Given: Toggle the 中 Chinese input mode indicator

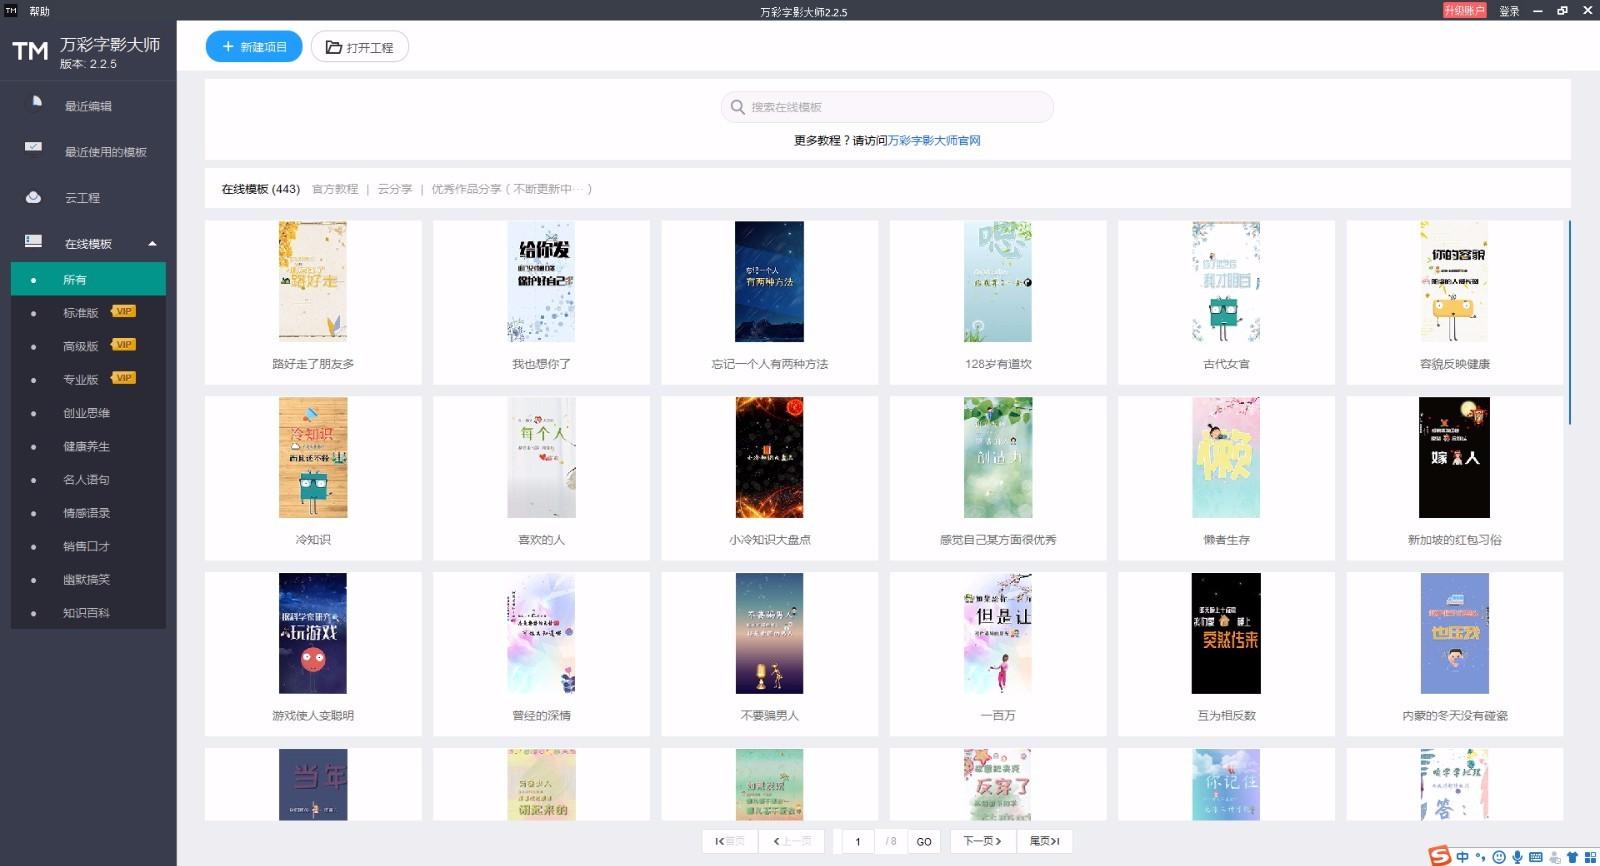Looking at the screenshot, I should [x=1463, y=857].
